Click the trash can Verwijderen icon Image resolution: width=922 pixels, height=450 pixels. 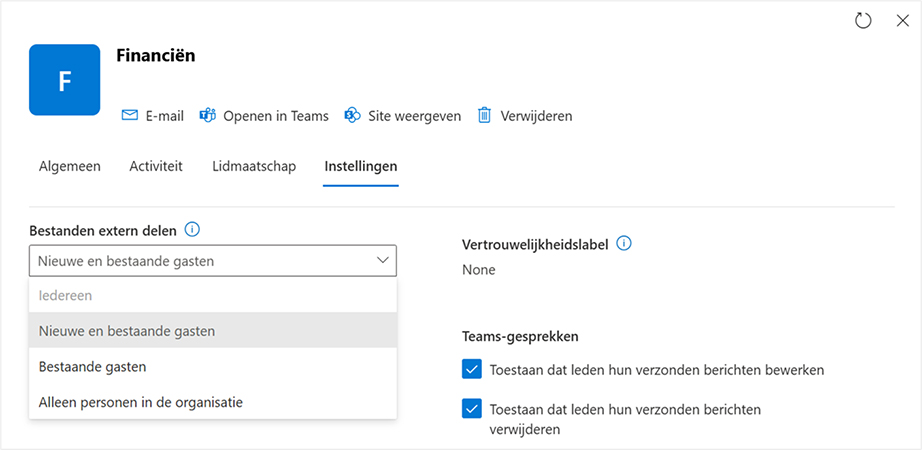click(484, 115)
